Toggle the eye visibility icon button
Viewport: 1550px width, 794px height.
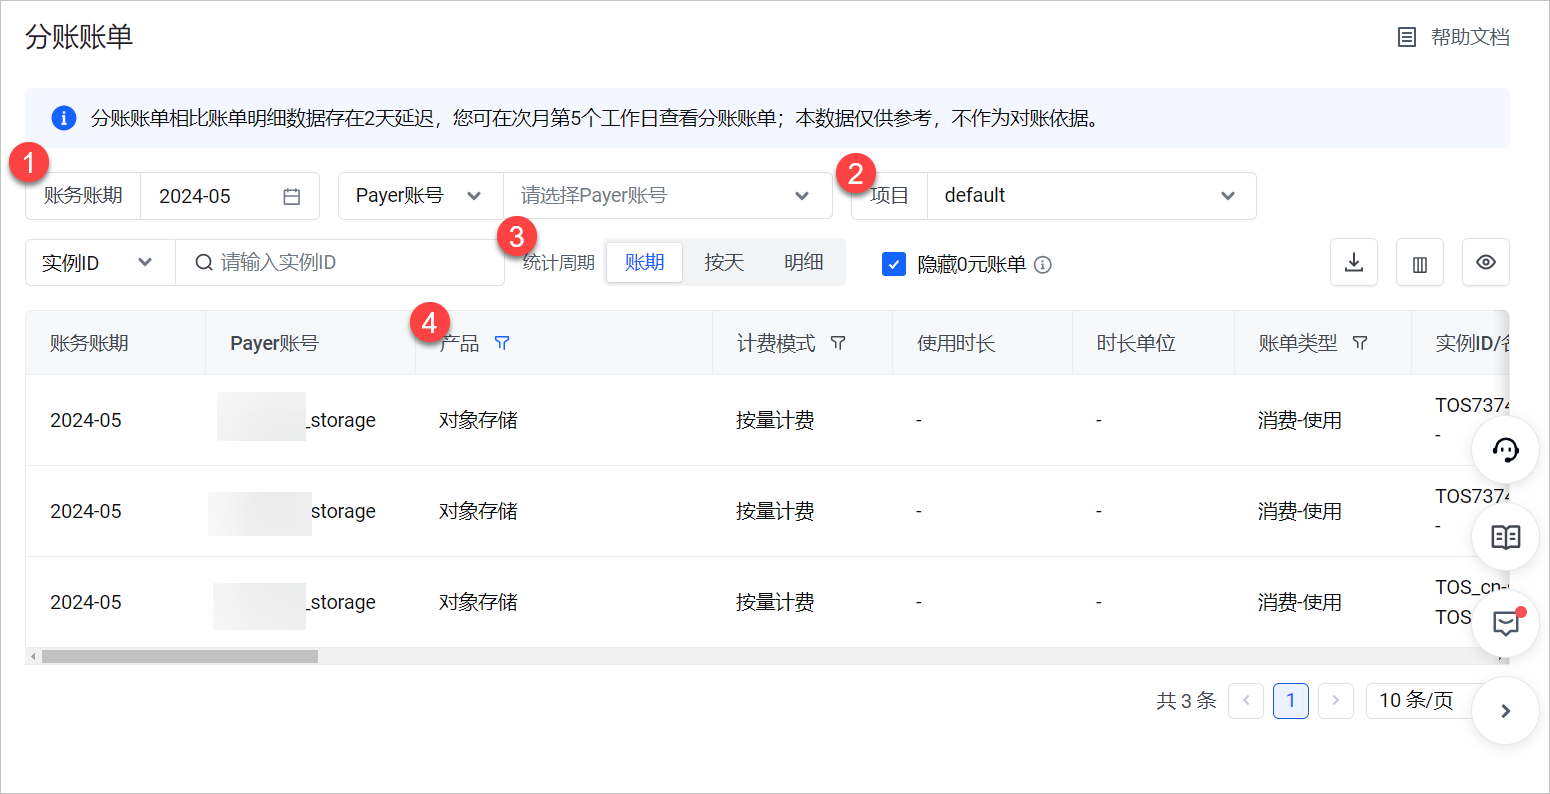click(1486, 262)
